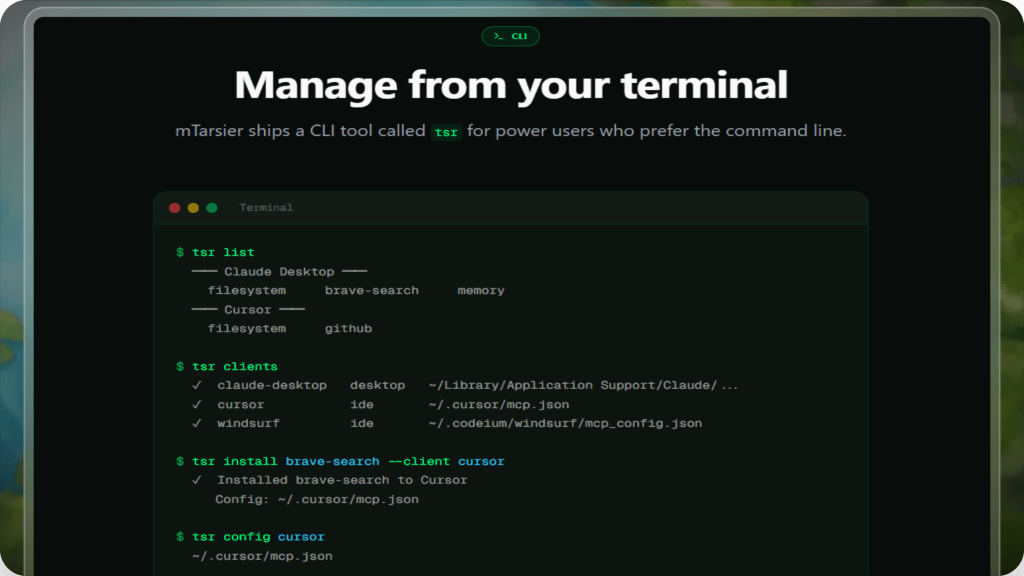Click the green dot in Terminal title bar

pos(212,208)
